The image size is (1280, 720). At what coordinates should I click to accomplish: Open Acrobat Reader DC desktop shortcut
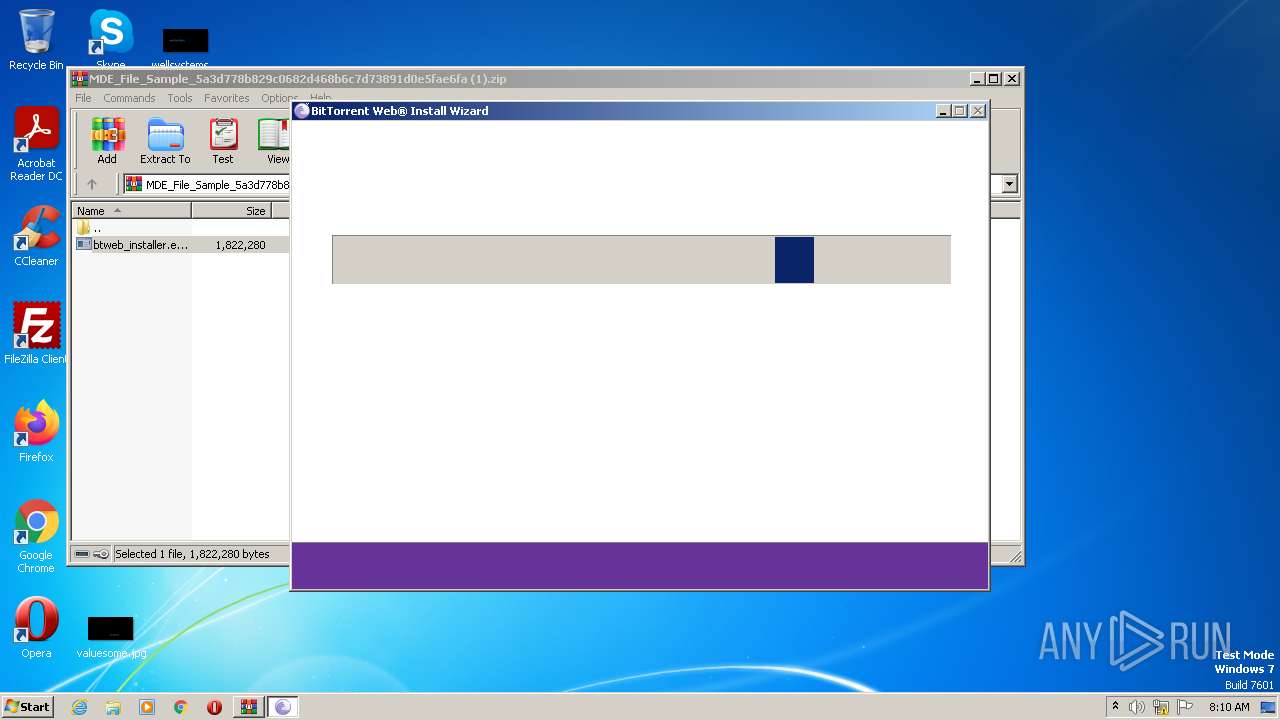(x=36, y=145)
